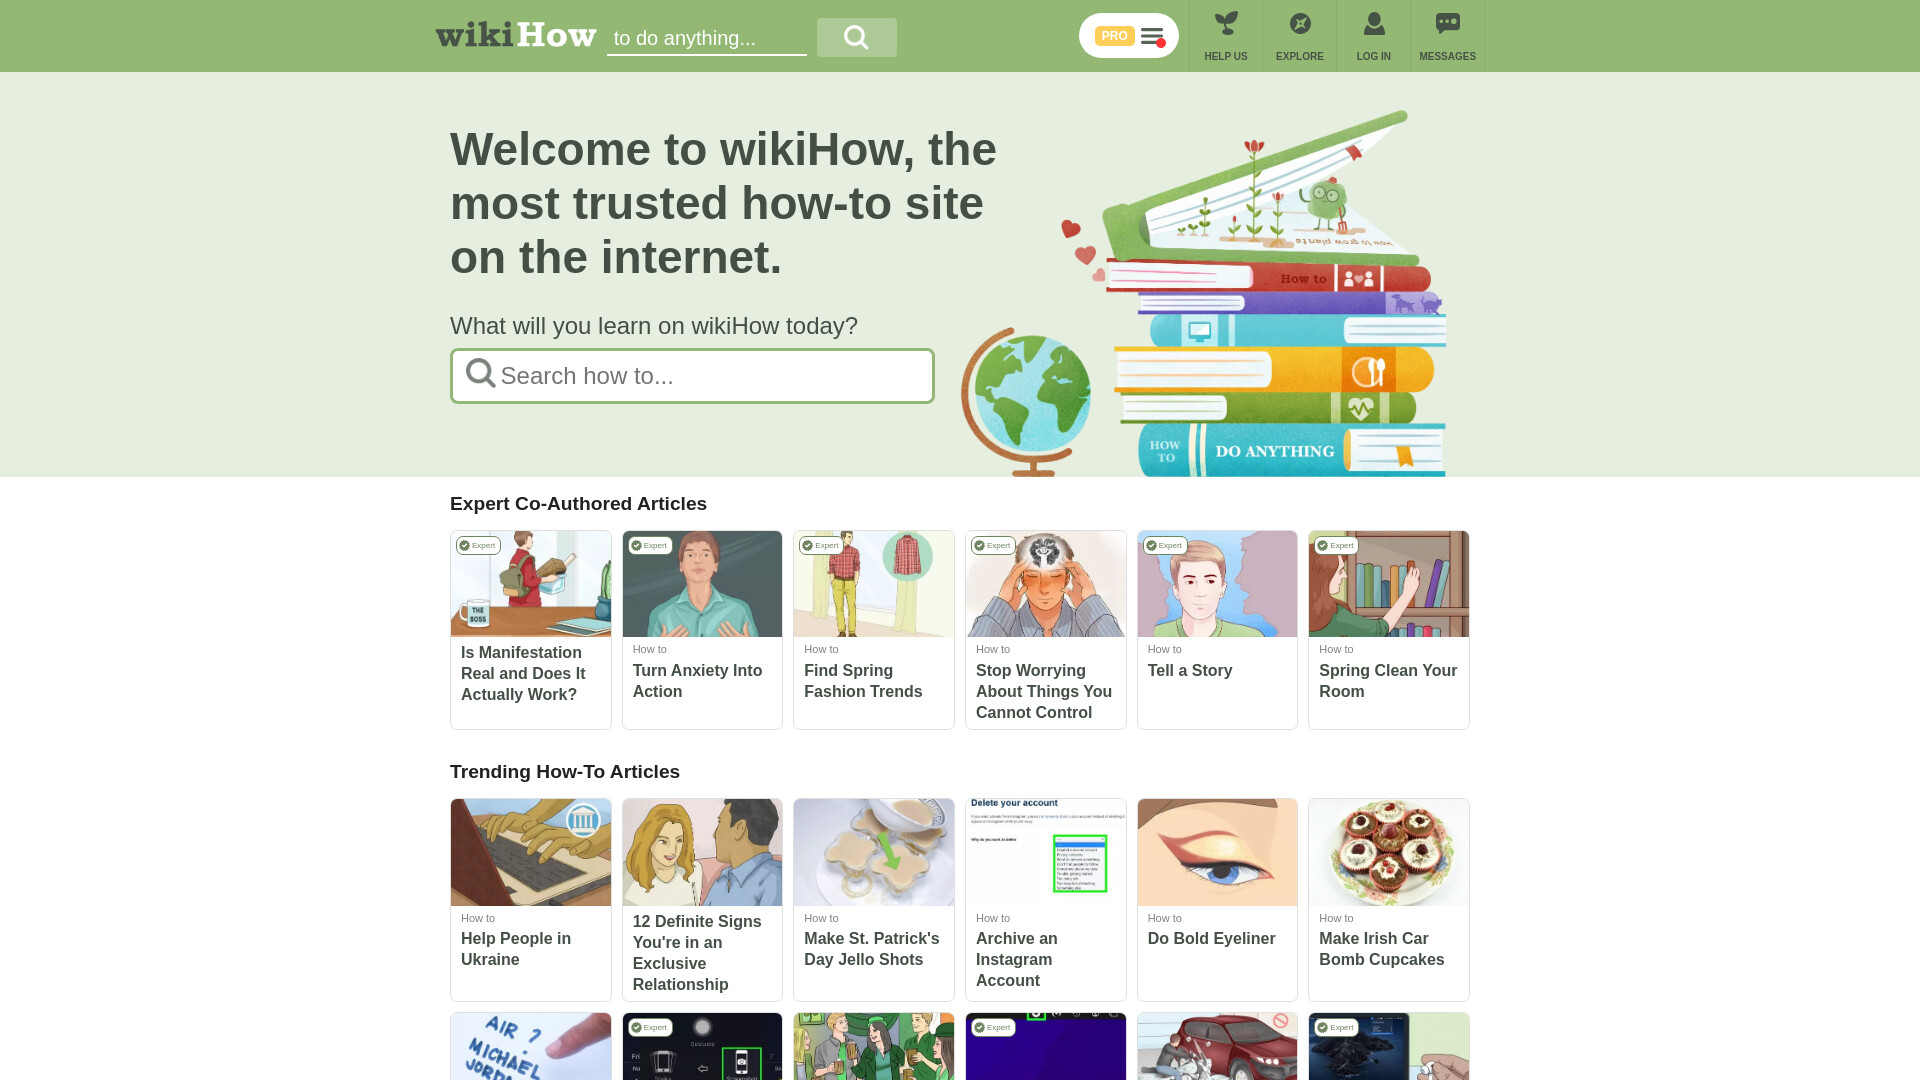This screenshot has height=1080, width=1920.
Task: Open the Help Us sprout icon
Action: point(1226,24)
